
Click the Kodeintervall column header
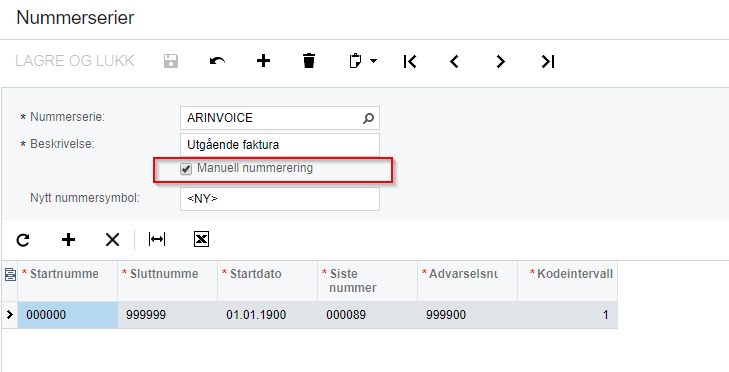click(568, 281)
